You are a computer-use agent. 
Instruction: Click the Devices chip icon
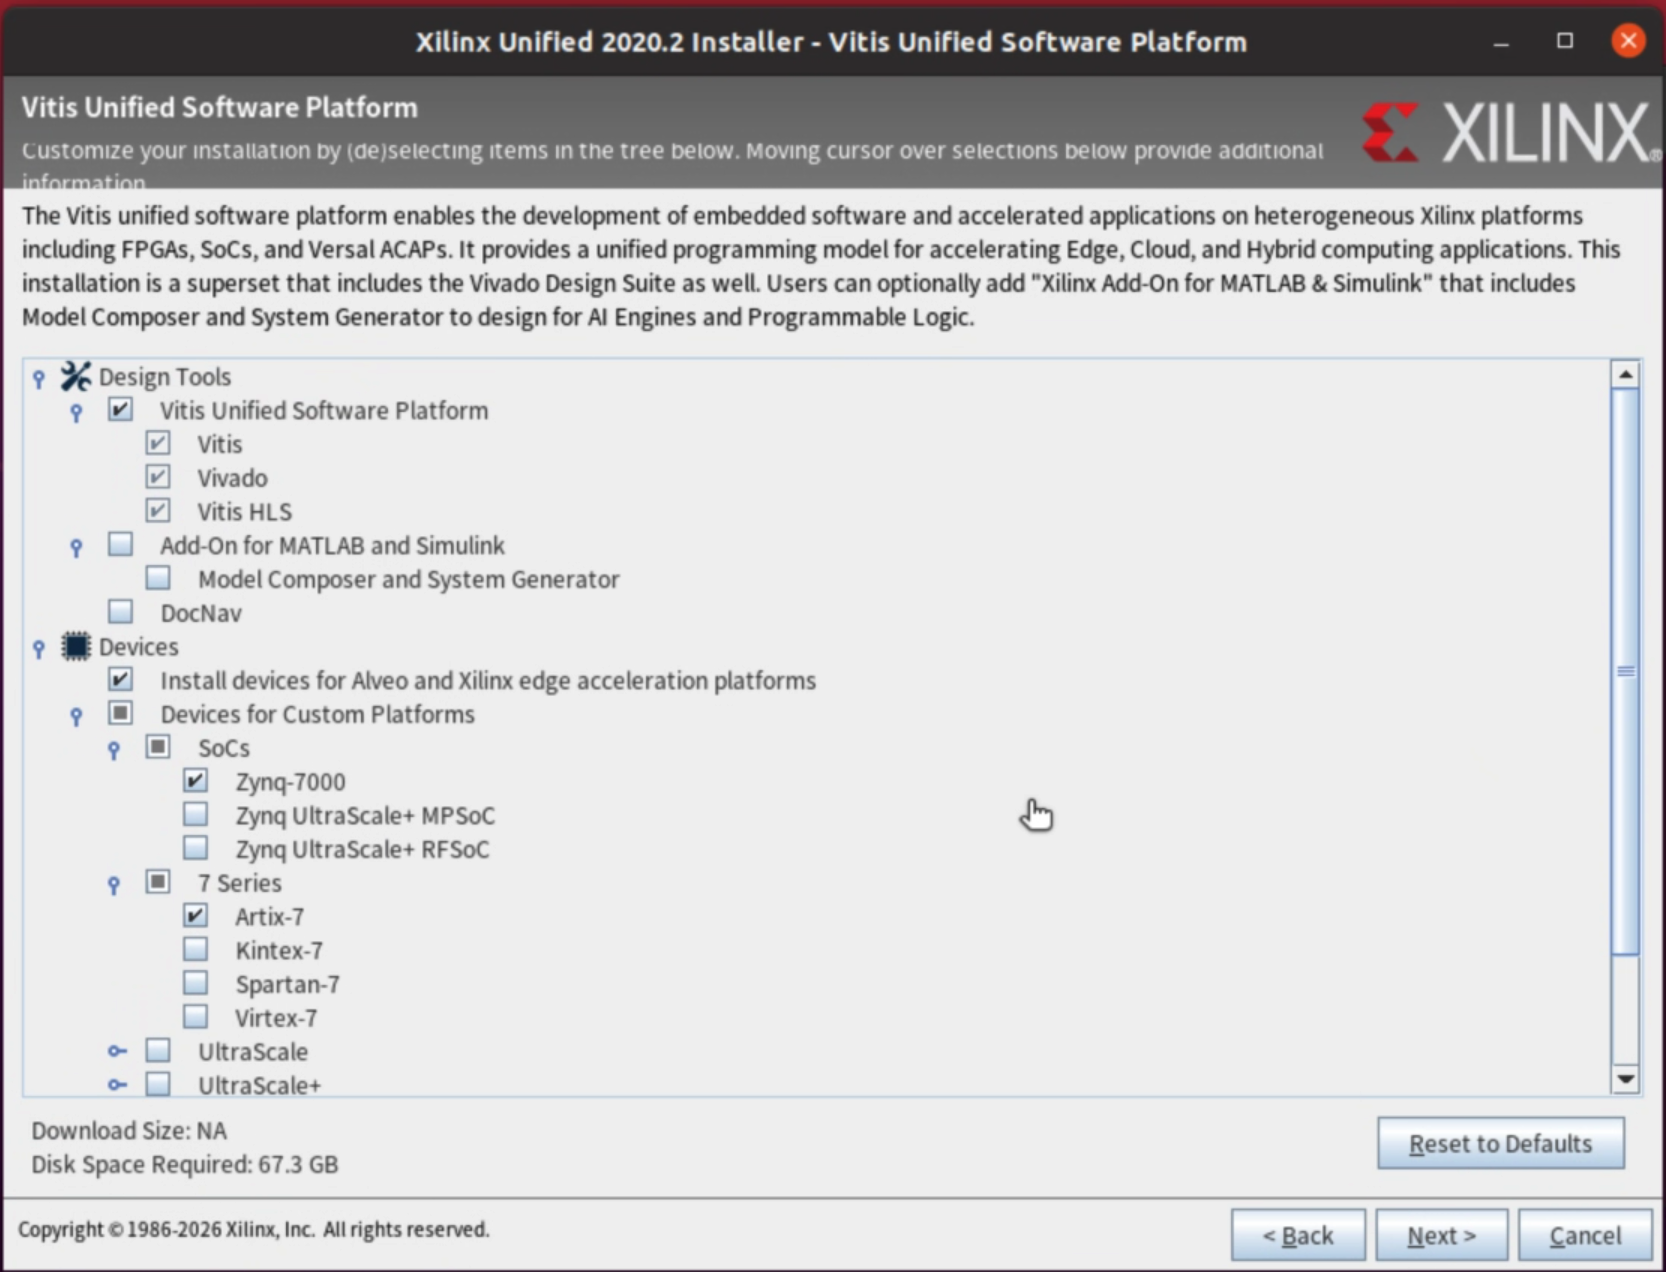coord(75,647)
